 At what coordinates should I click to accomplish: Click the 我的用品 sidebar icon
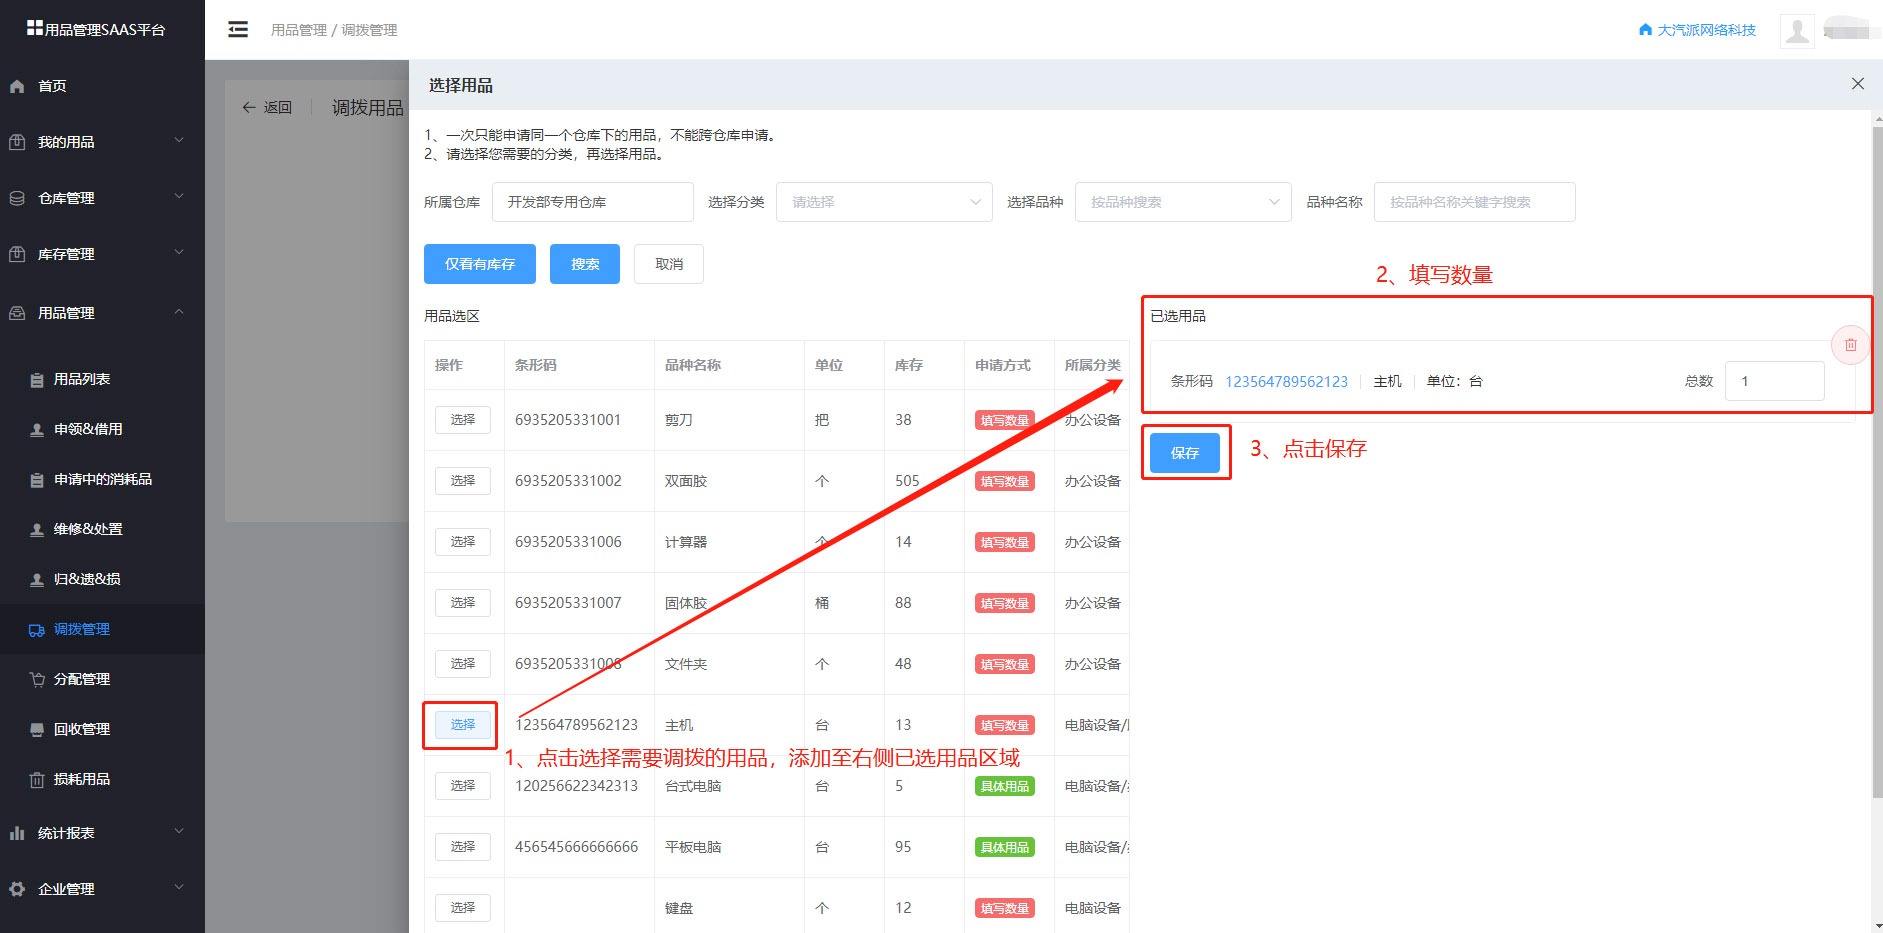pyautogui.click(x=17, y=142)
